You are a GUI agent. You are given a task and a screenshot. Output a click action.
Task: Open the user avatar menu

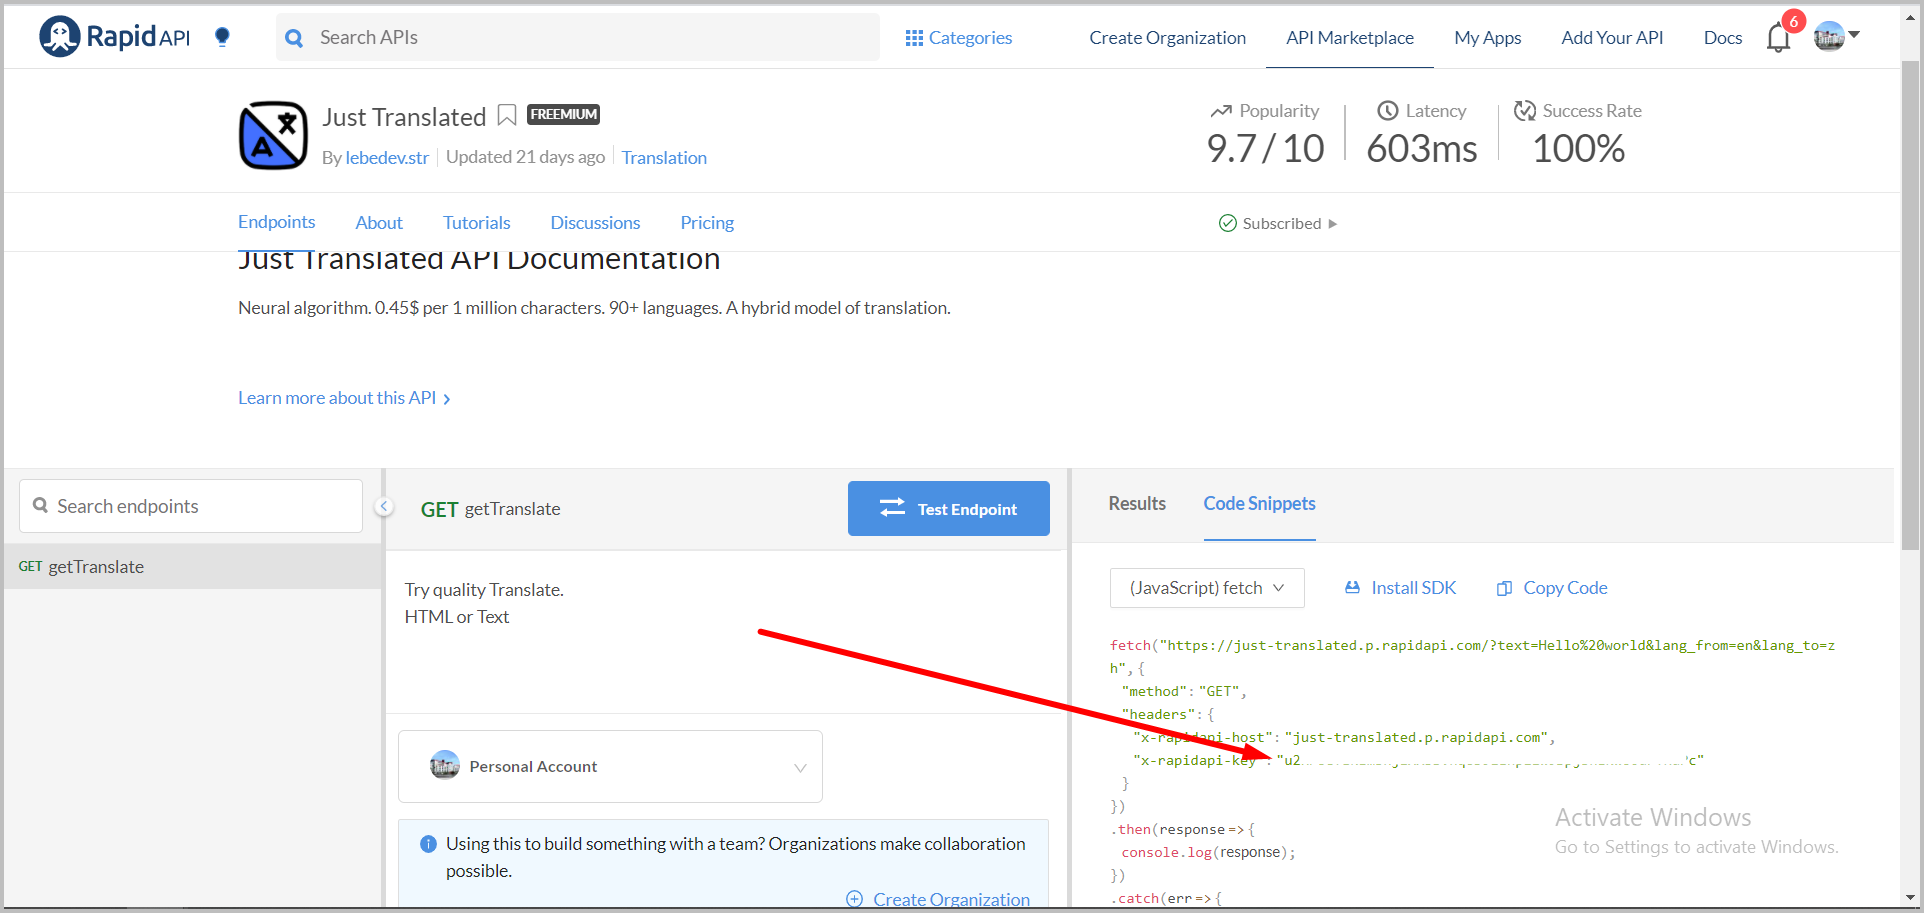(x=1836, y=36)
